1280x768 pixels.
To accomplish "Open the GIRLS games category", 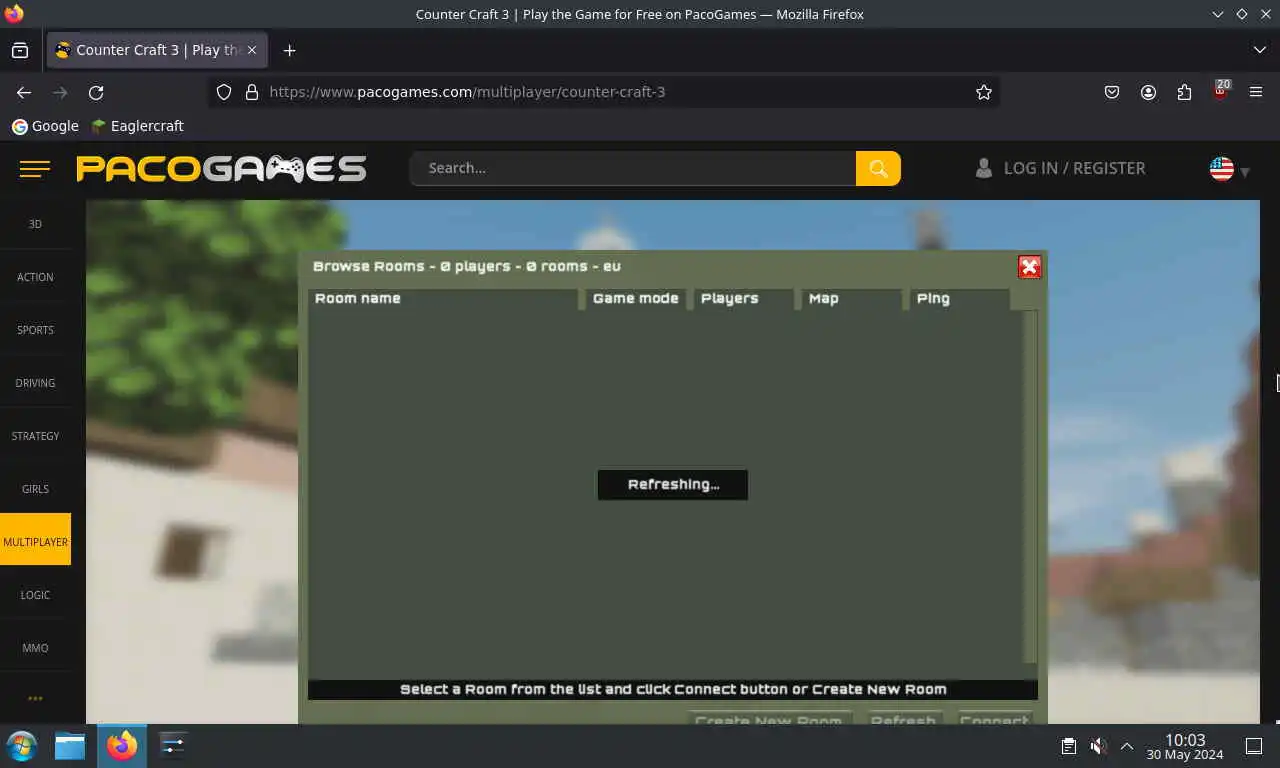I will [x=35, y=489].
